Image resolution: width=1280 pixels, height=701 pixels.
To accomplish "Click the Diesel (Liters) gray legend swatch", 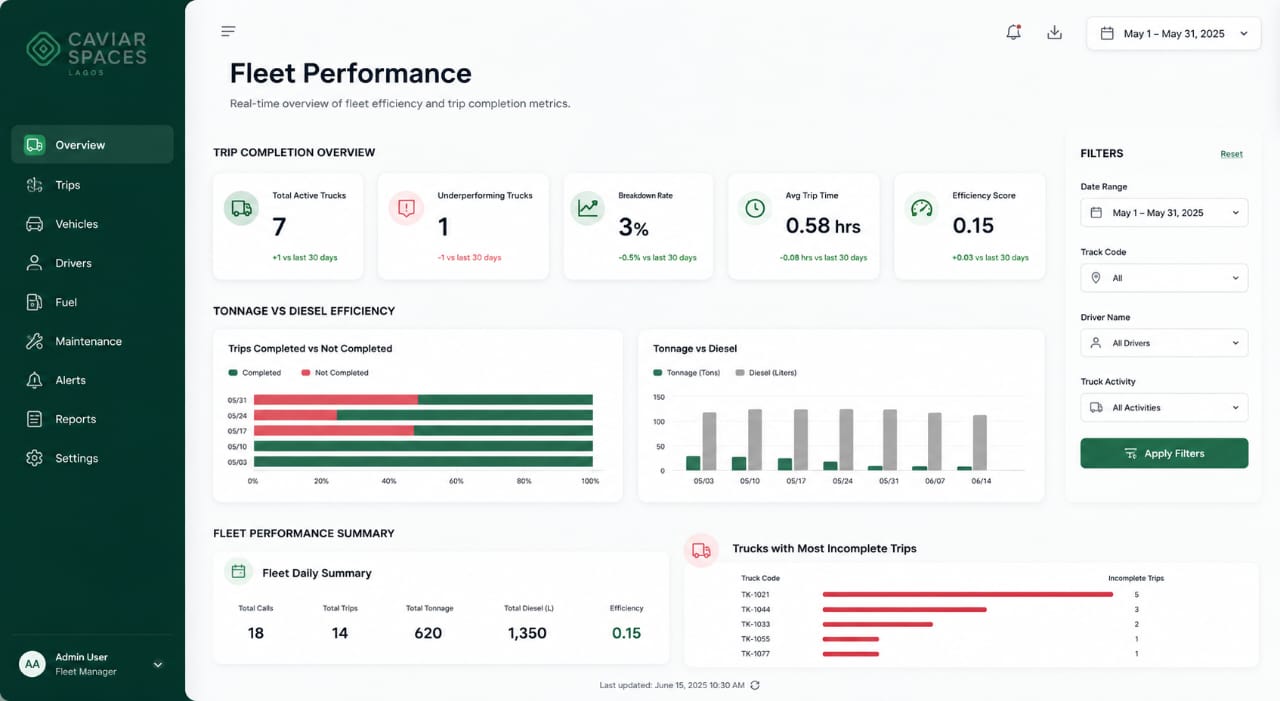I will 740,373.
